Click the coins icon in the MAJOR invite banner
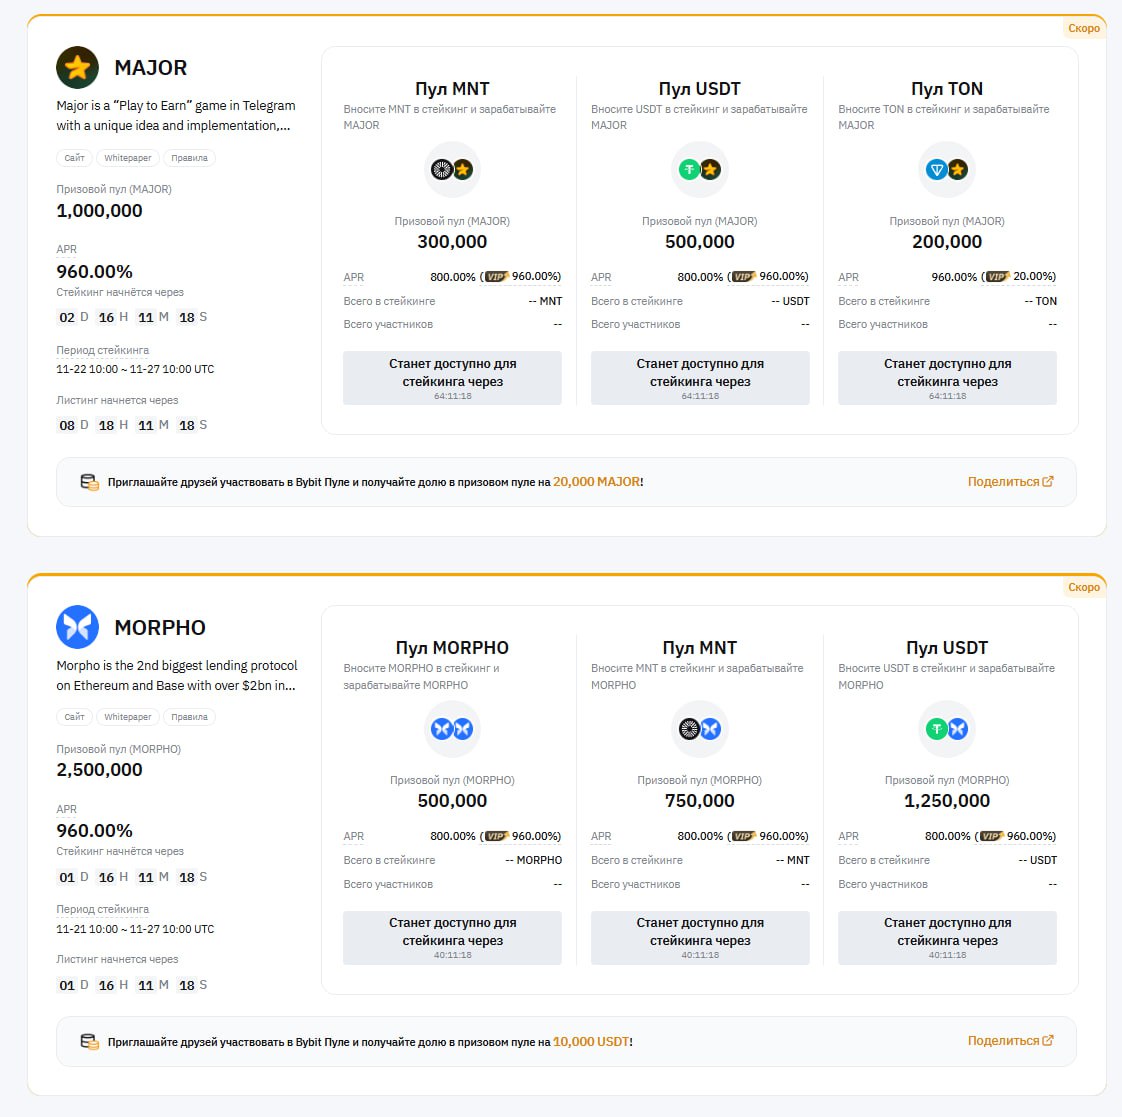Screen dimensions: 1122x1117 pos(89,482)
